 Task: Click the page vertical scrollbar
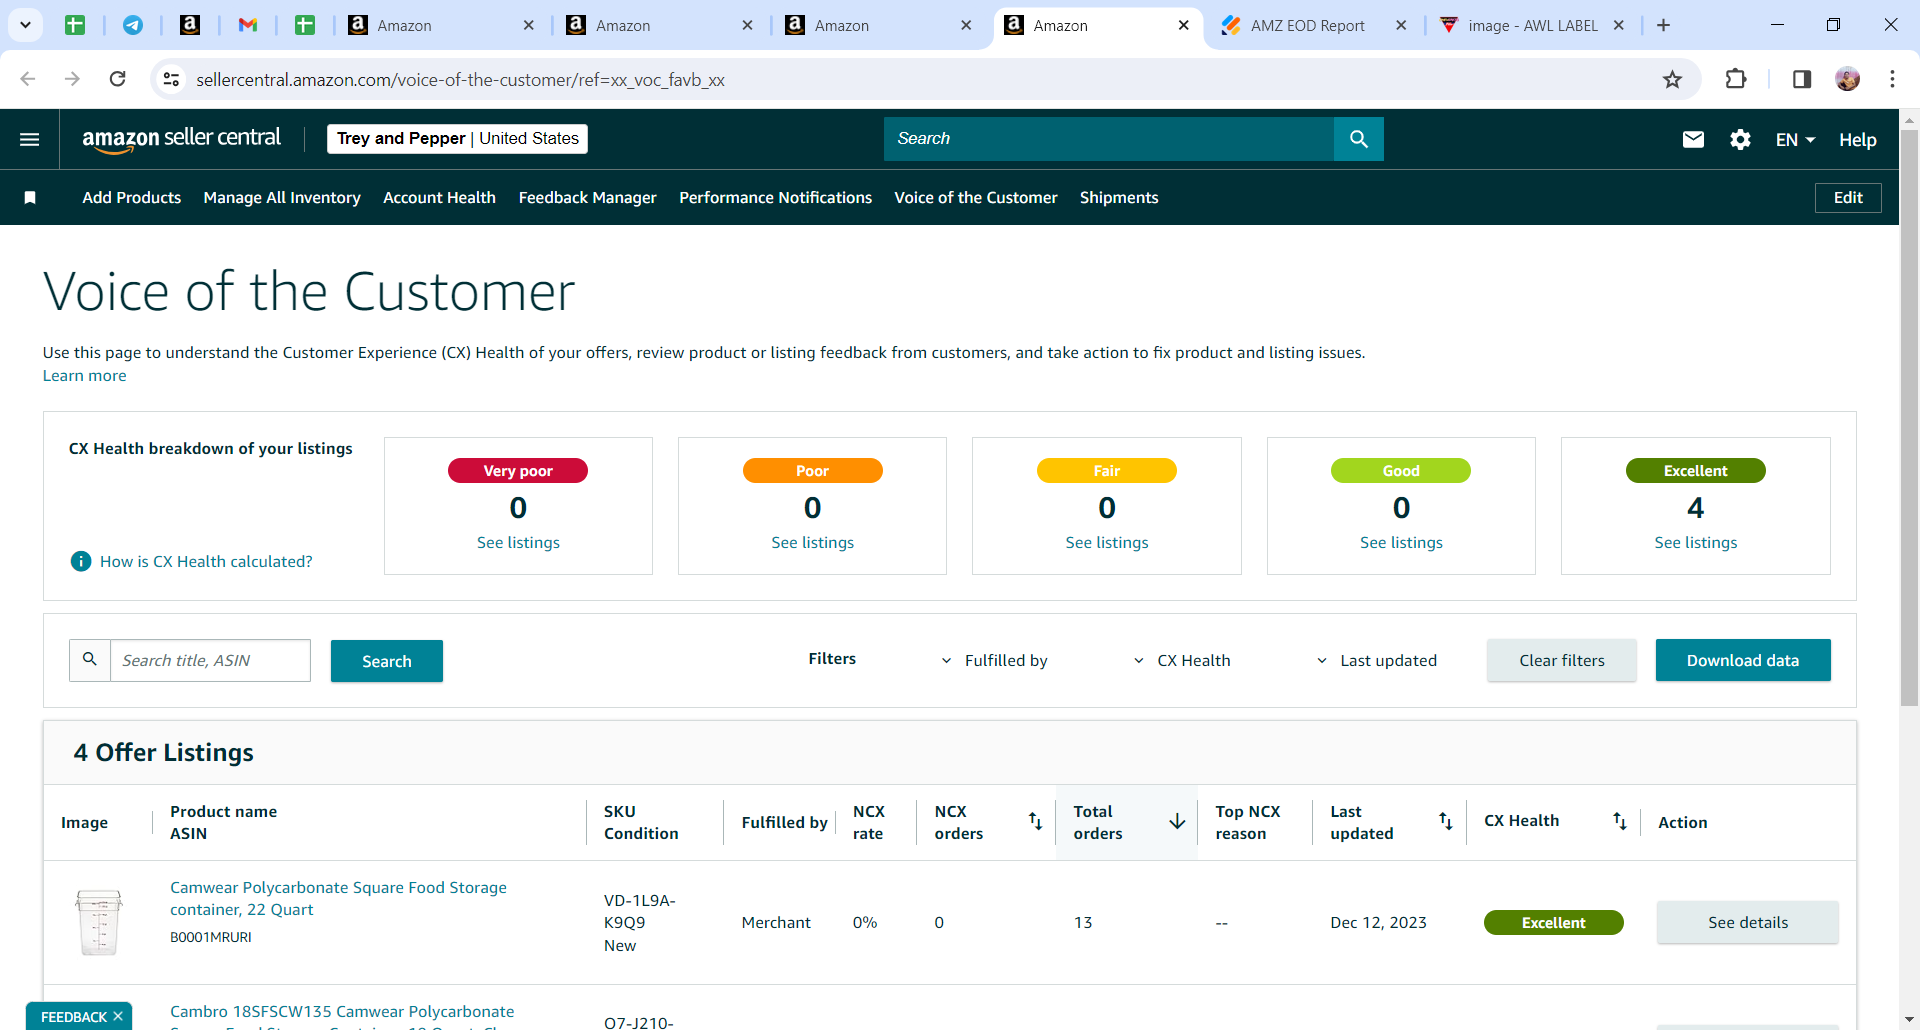pyautogui.click(x=1909, y=420)
